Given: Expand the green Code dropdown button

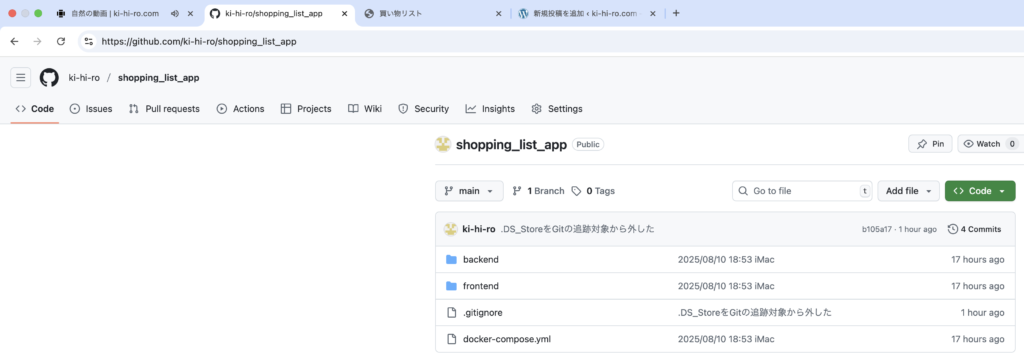Looking at the screenshot, I should point(980,191).
